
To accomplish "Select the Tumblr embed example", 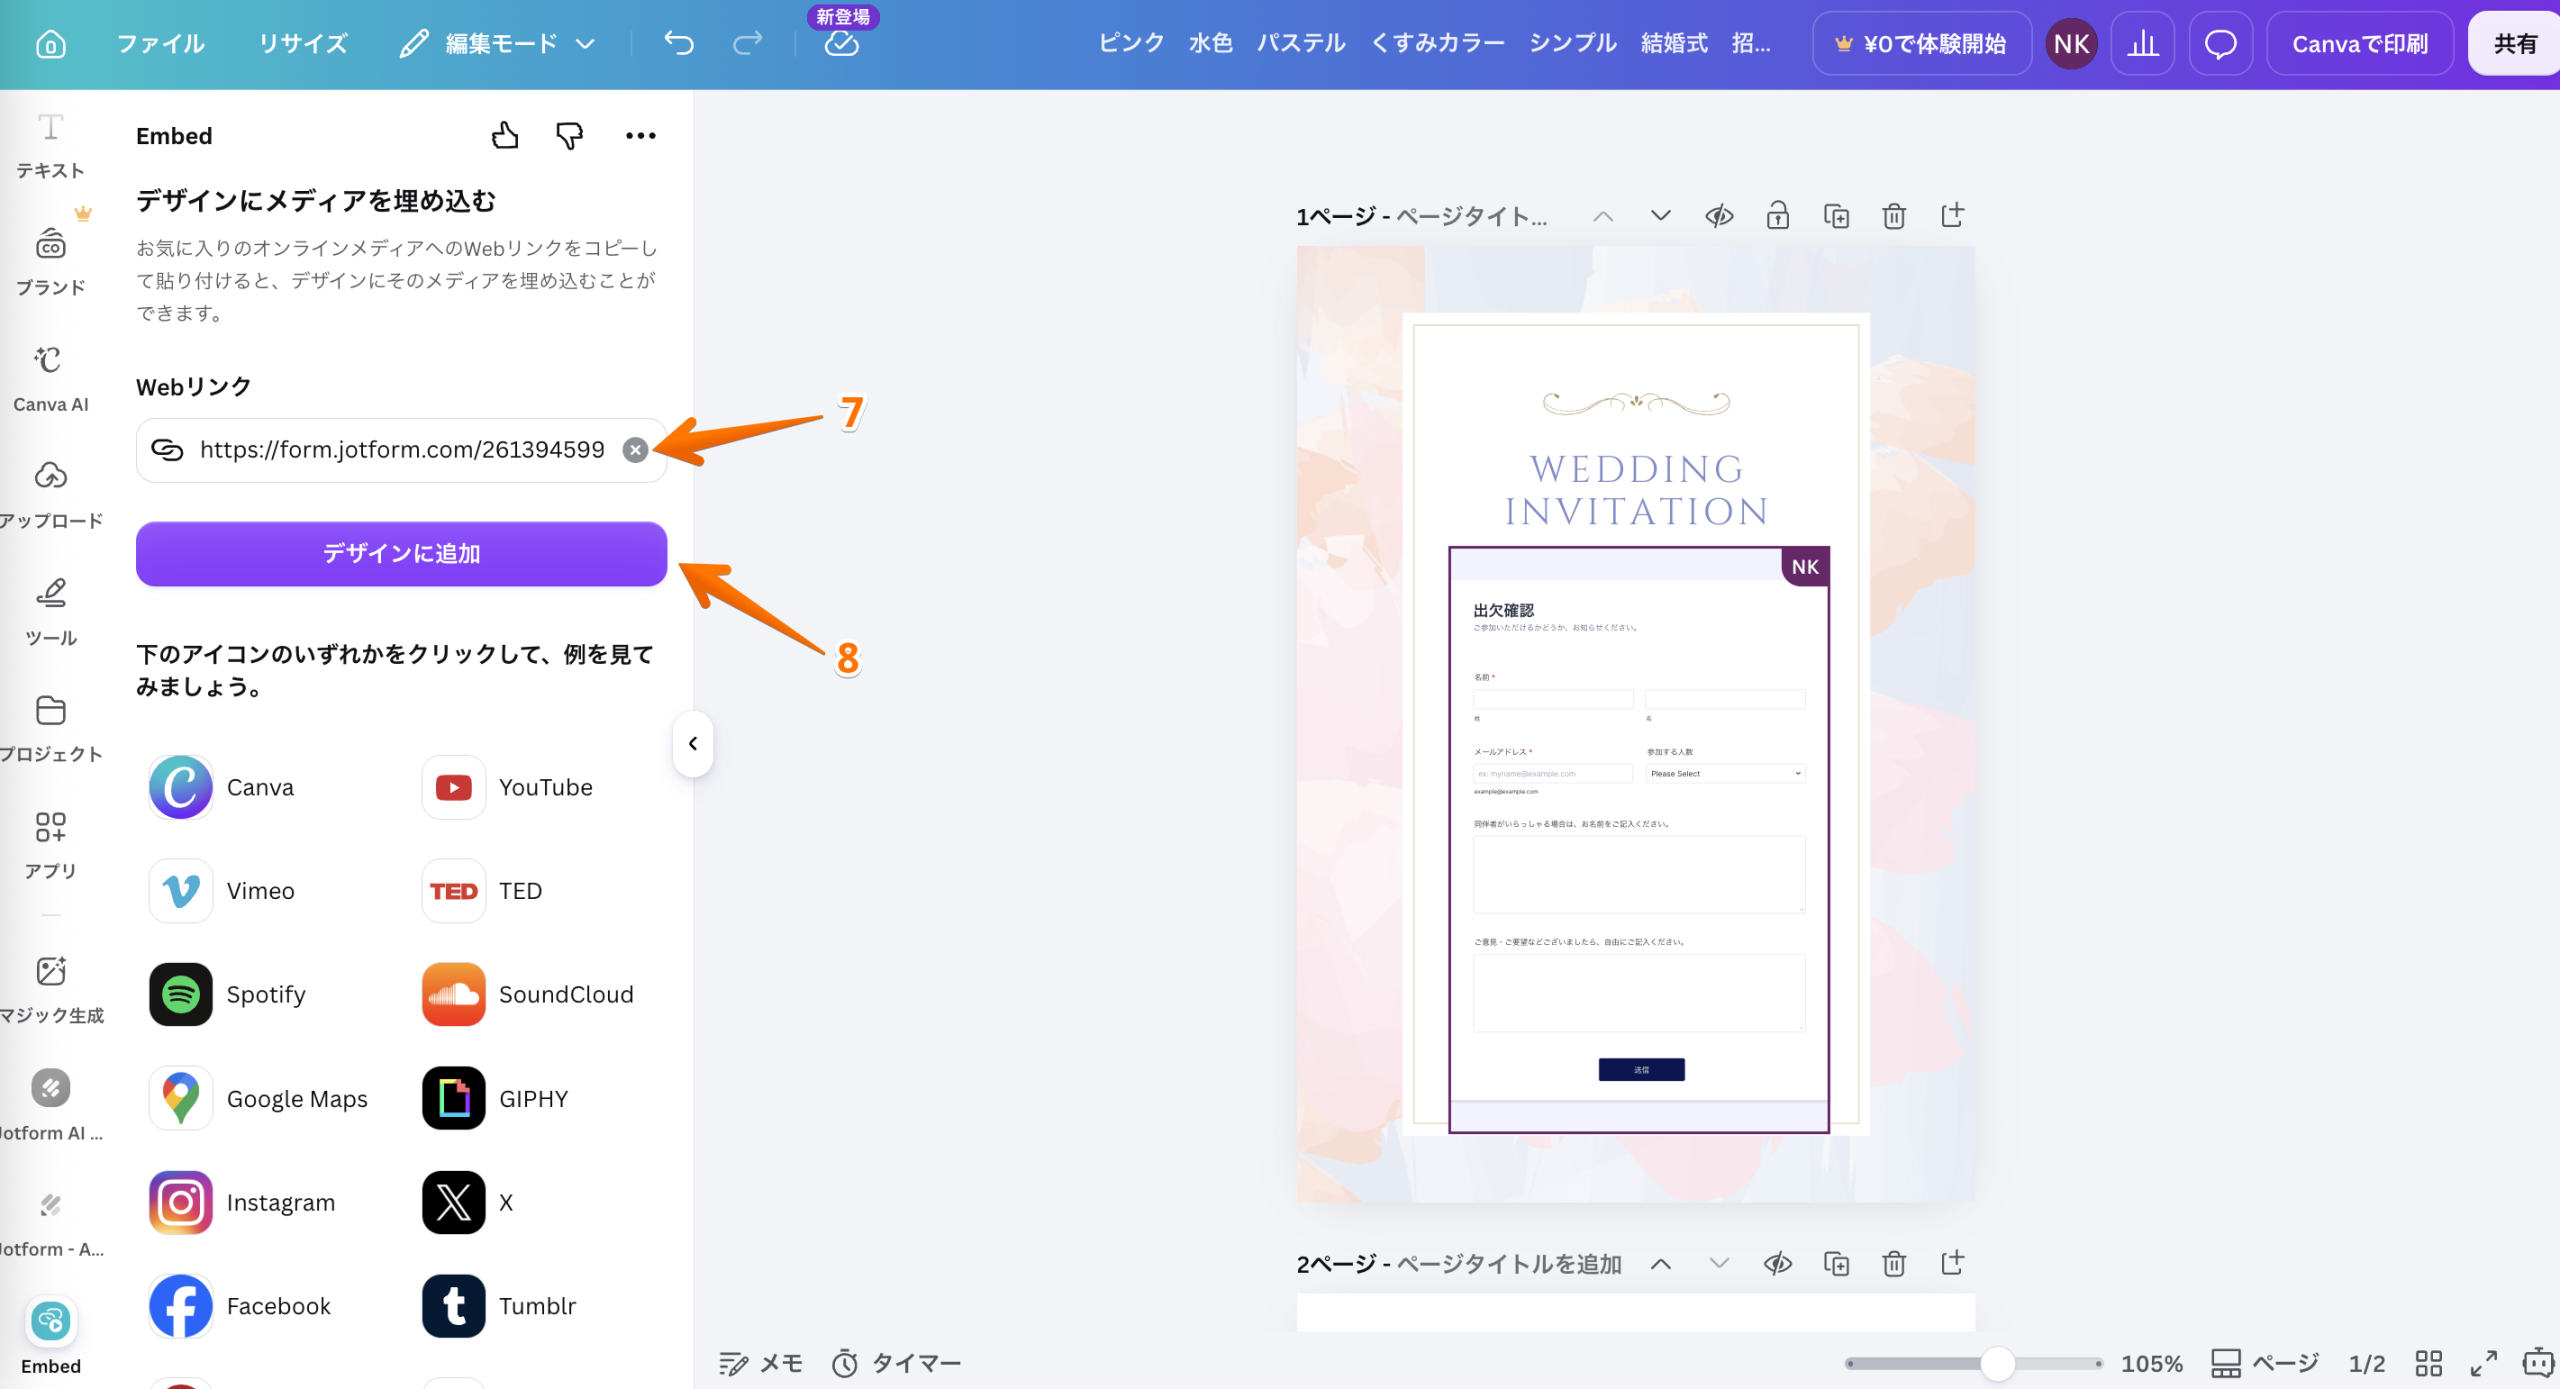I will pos(500,1306).
